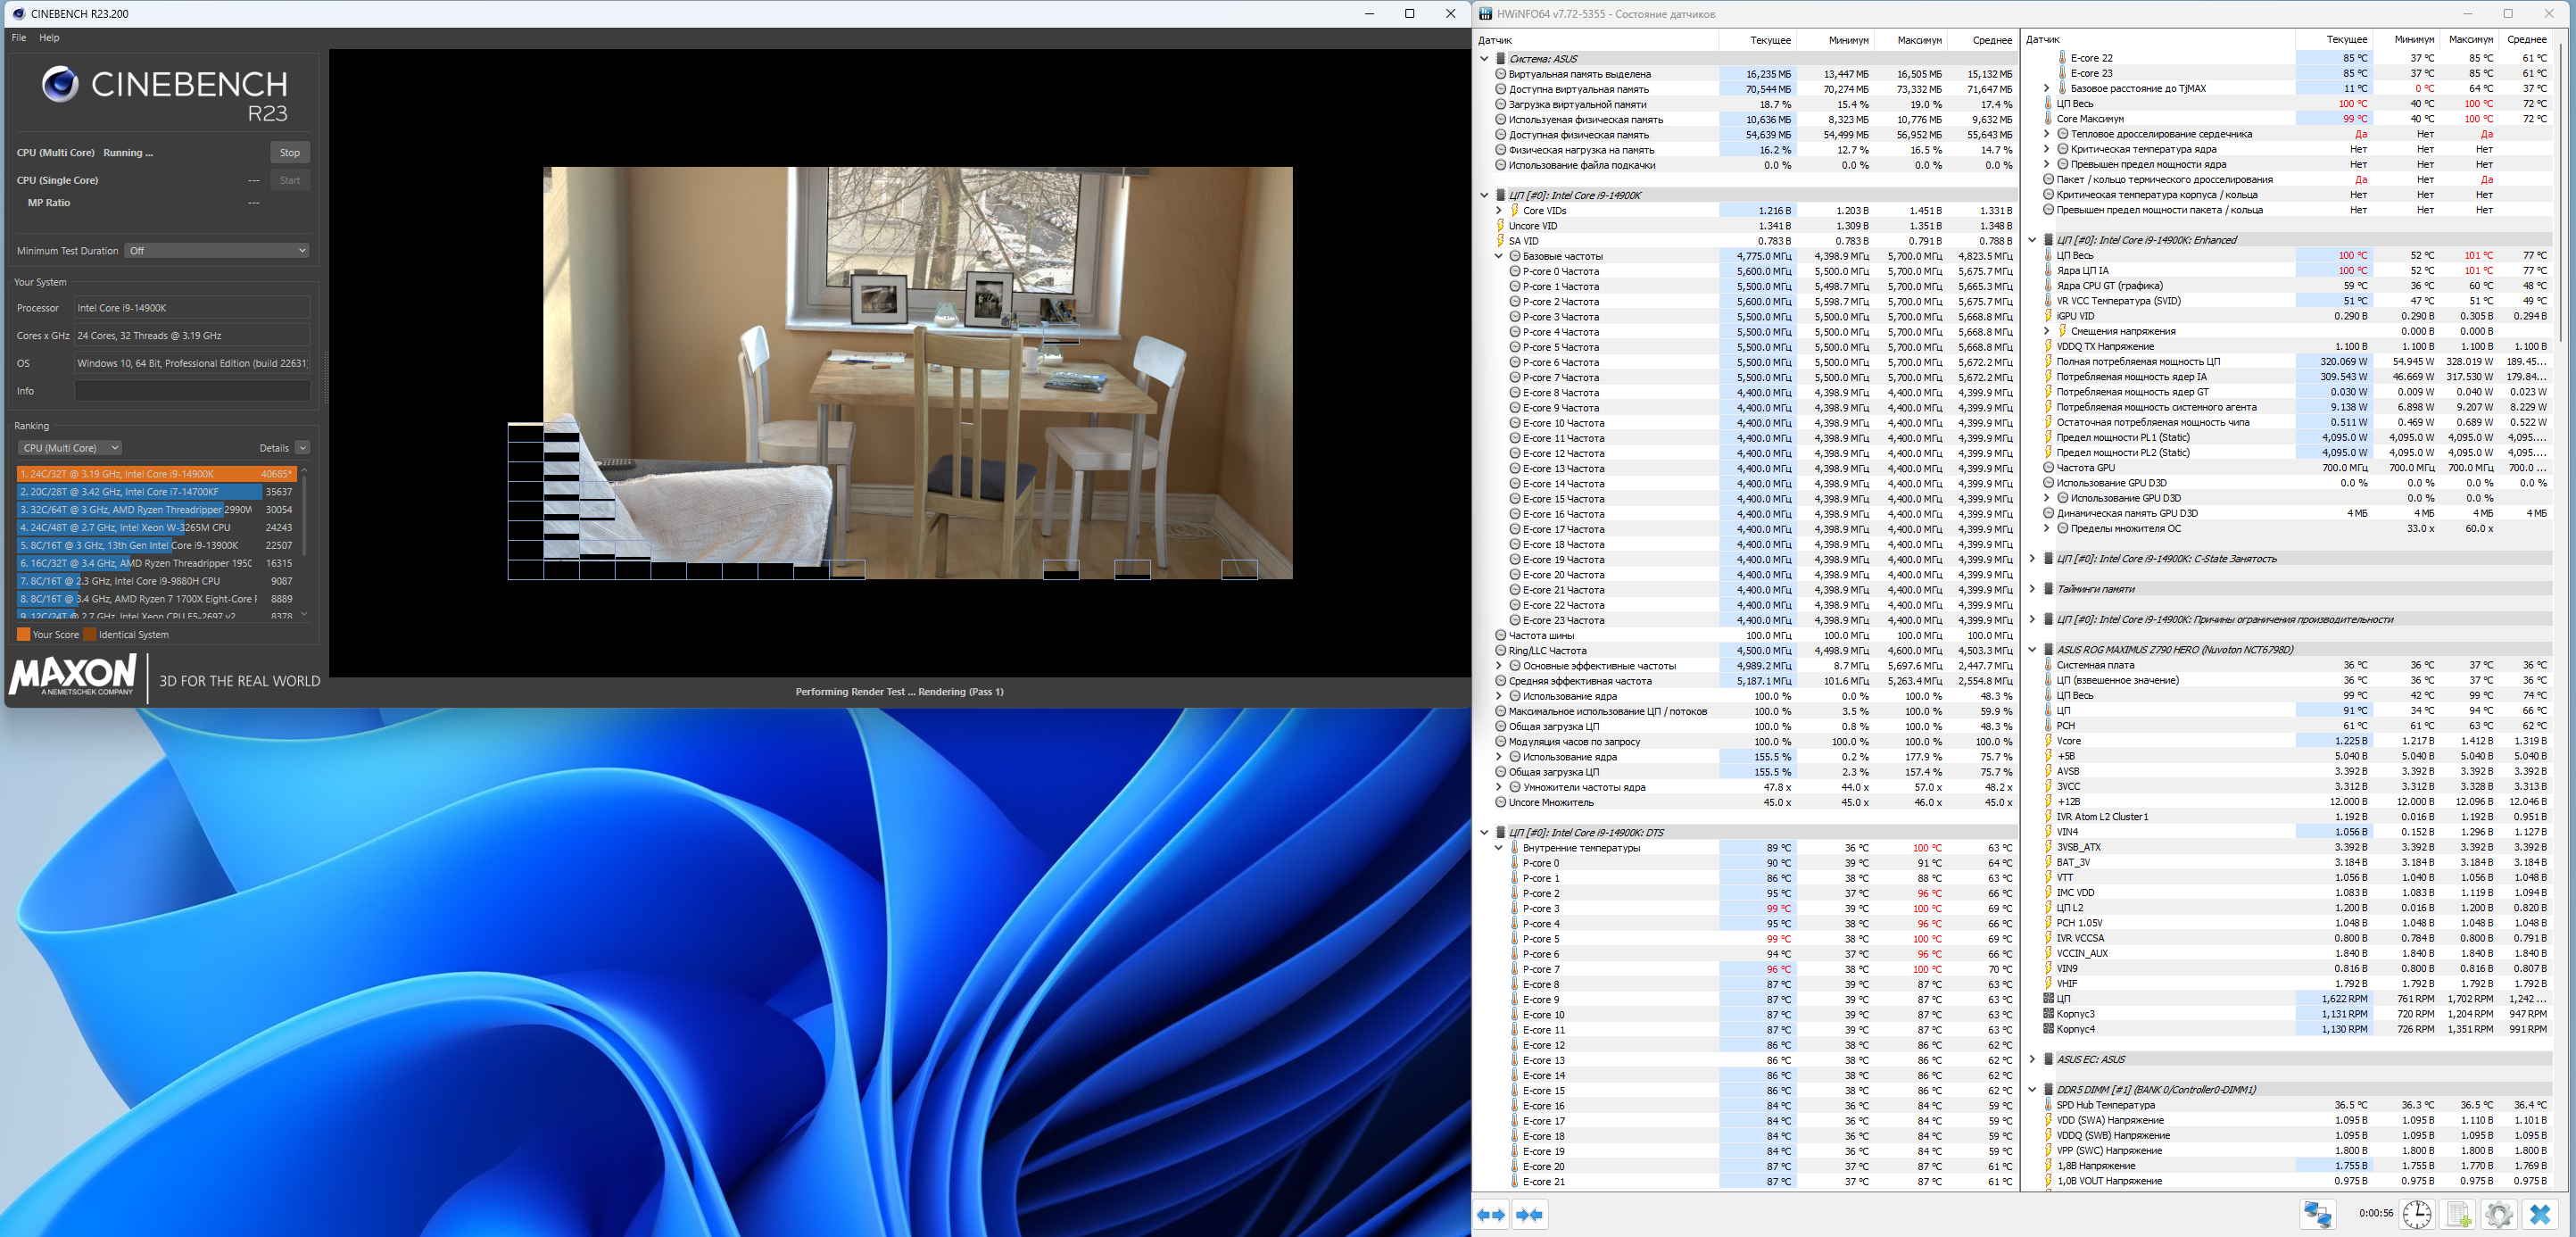Screen dimensions: 2576x1237
Task: Open the Minimum Test Duration dropdown
Action: (x=217, y=251)
